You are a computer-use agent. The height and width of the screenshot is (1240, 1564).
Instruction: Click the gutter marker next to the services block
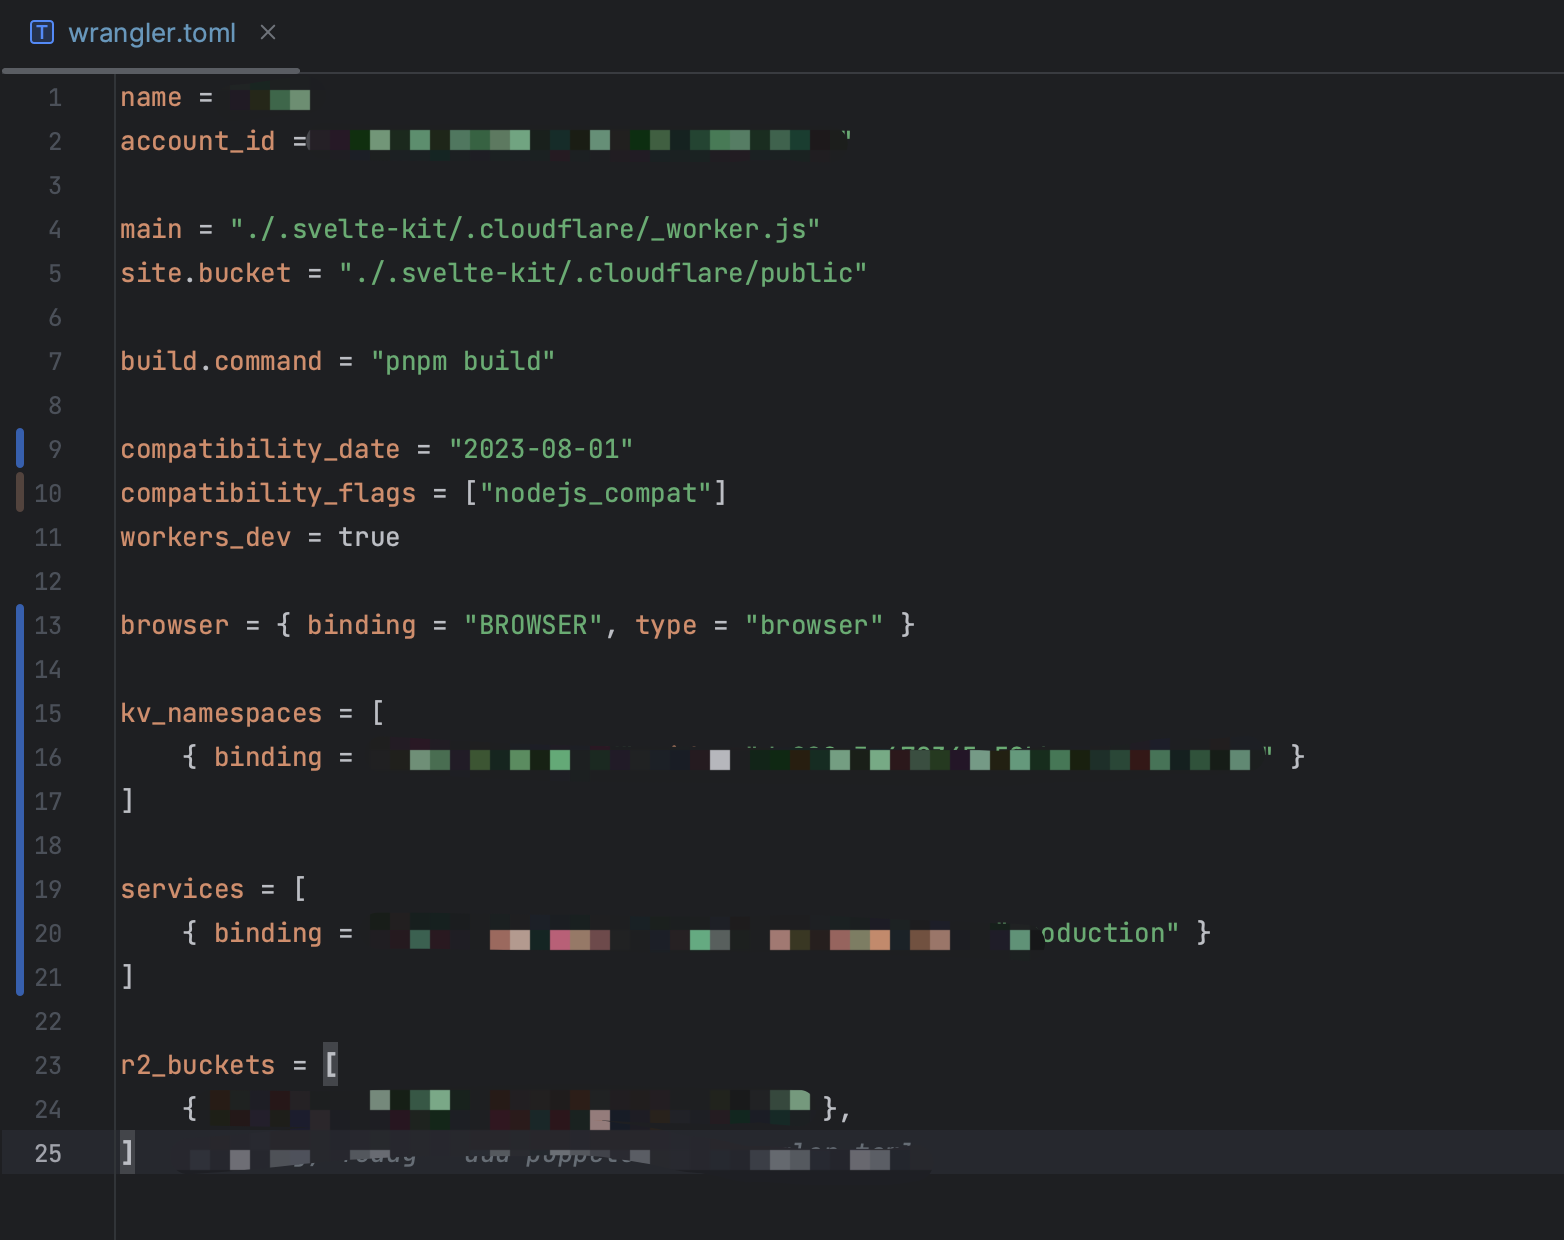coord(18,932)
